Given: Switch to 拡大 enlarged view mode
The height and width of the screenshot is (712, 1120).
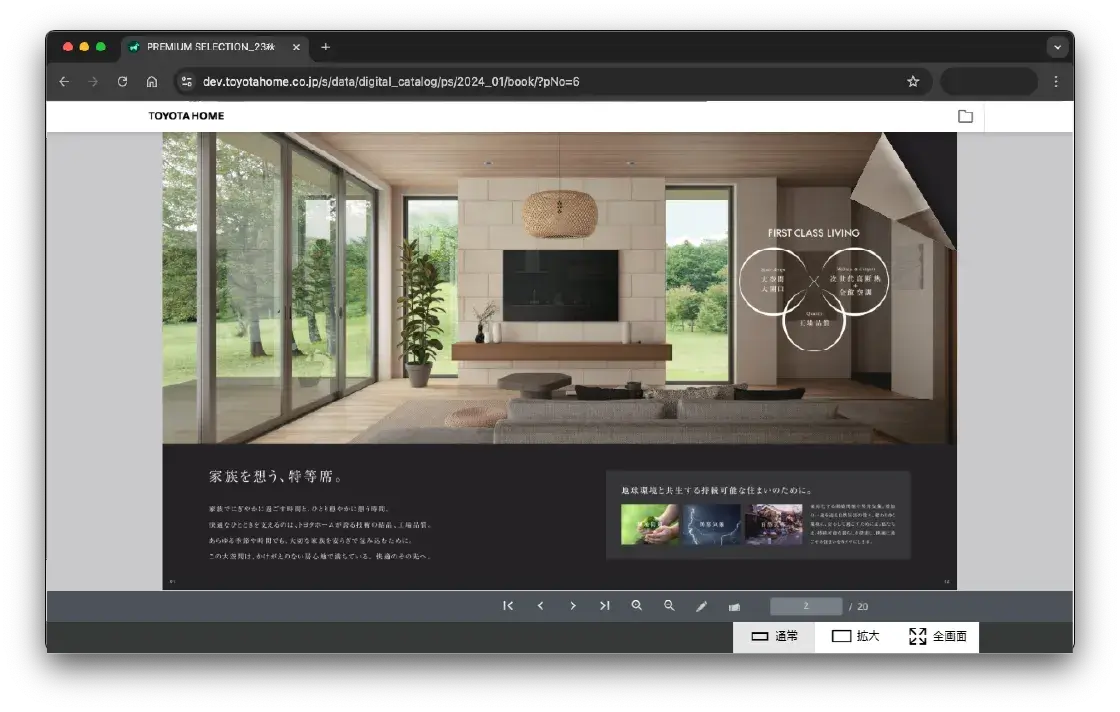Looking at the screenshot, I should tap(855, 637).
